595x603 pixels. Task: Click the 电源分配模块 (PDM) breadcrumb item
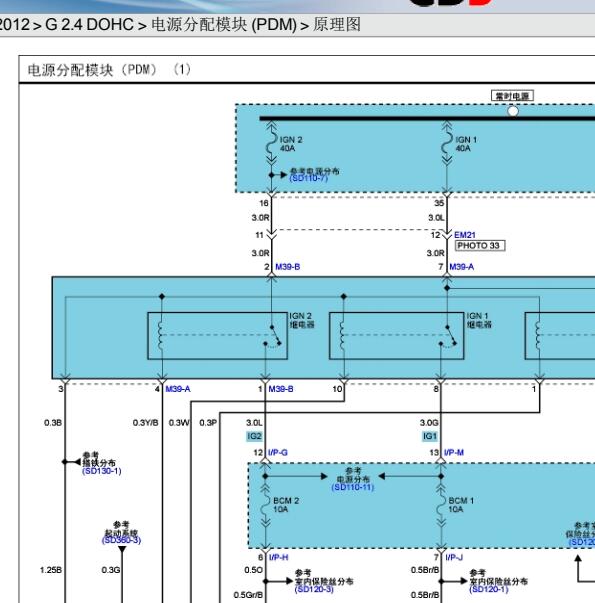pyautogui.click(x=224, y=25)
